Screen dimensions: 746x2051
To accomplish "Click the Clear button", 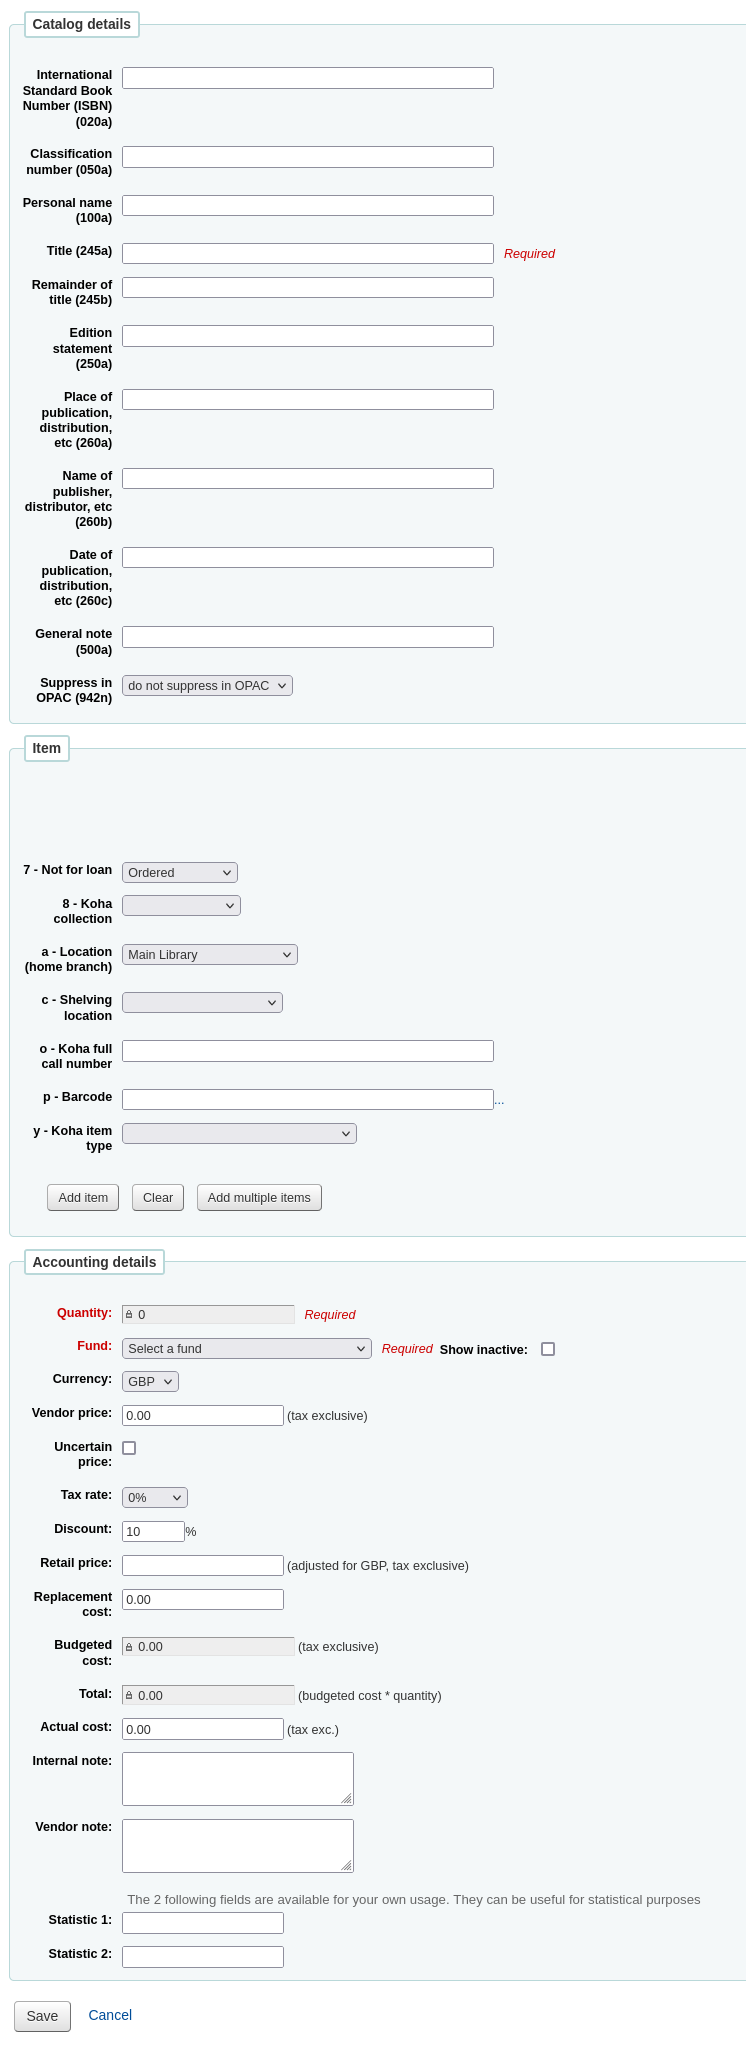I will [x=158, y=1198].
